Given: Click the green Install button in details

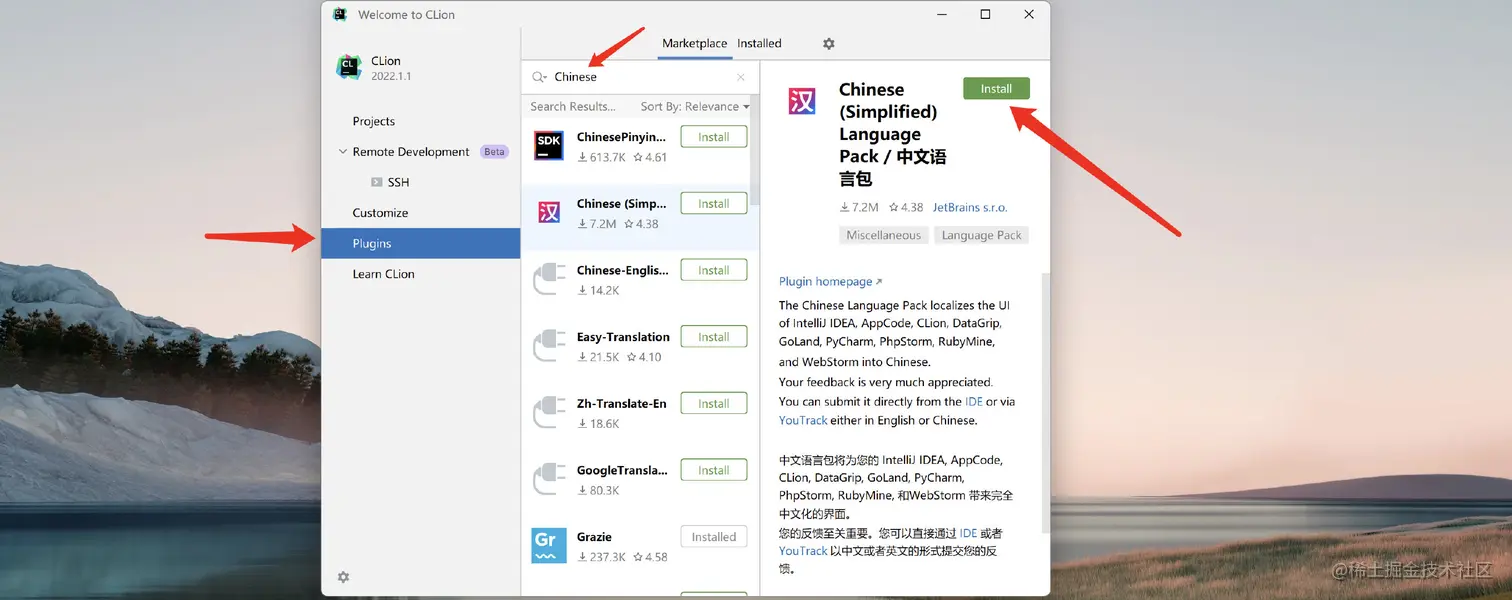Looking at the screenshot, I should [x=996, y=89].
